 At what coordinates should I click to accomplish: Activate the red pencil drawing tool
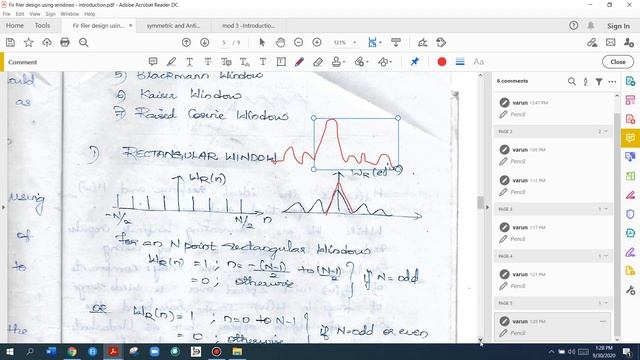[299, 62]
